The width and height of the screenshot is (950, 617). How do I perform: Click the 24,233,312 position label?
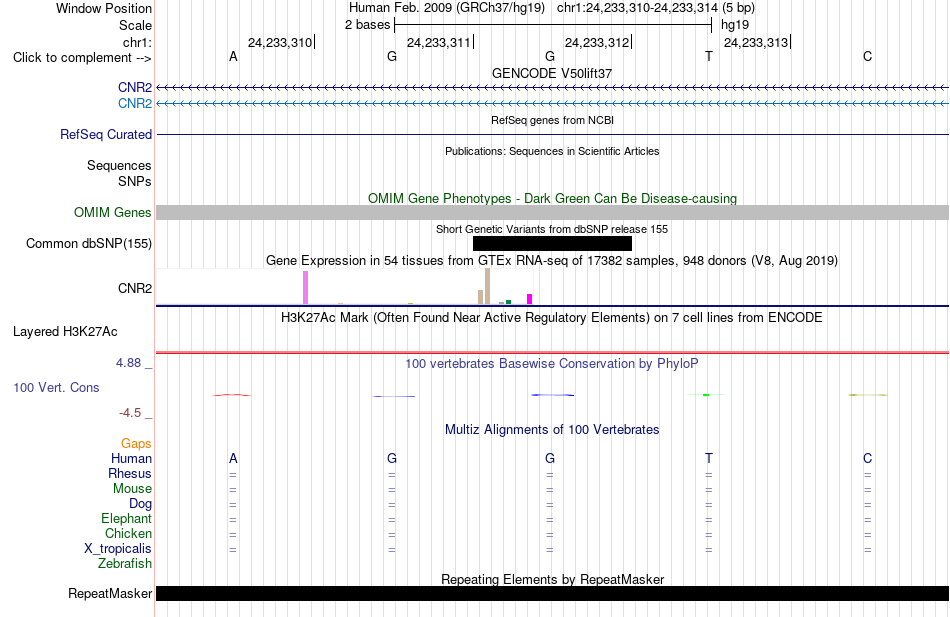[x=597, y=42]
